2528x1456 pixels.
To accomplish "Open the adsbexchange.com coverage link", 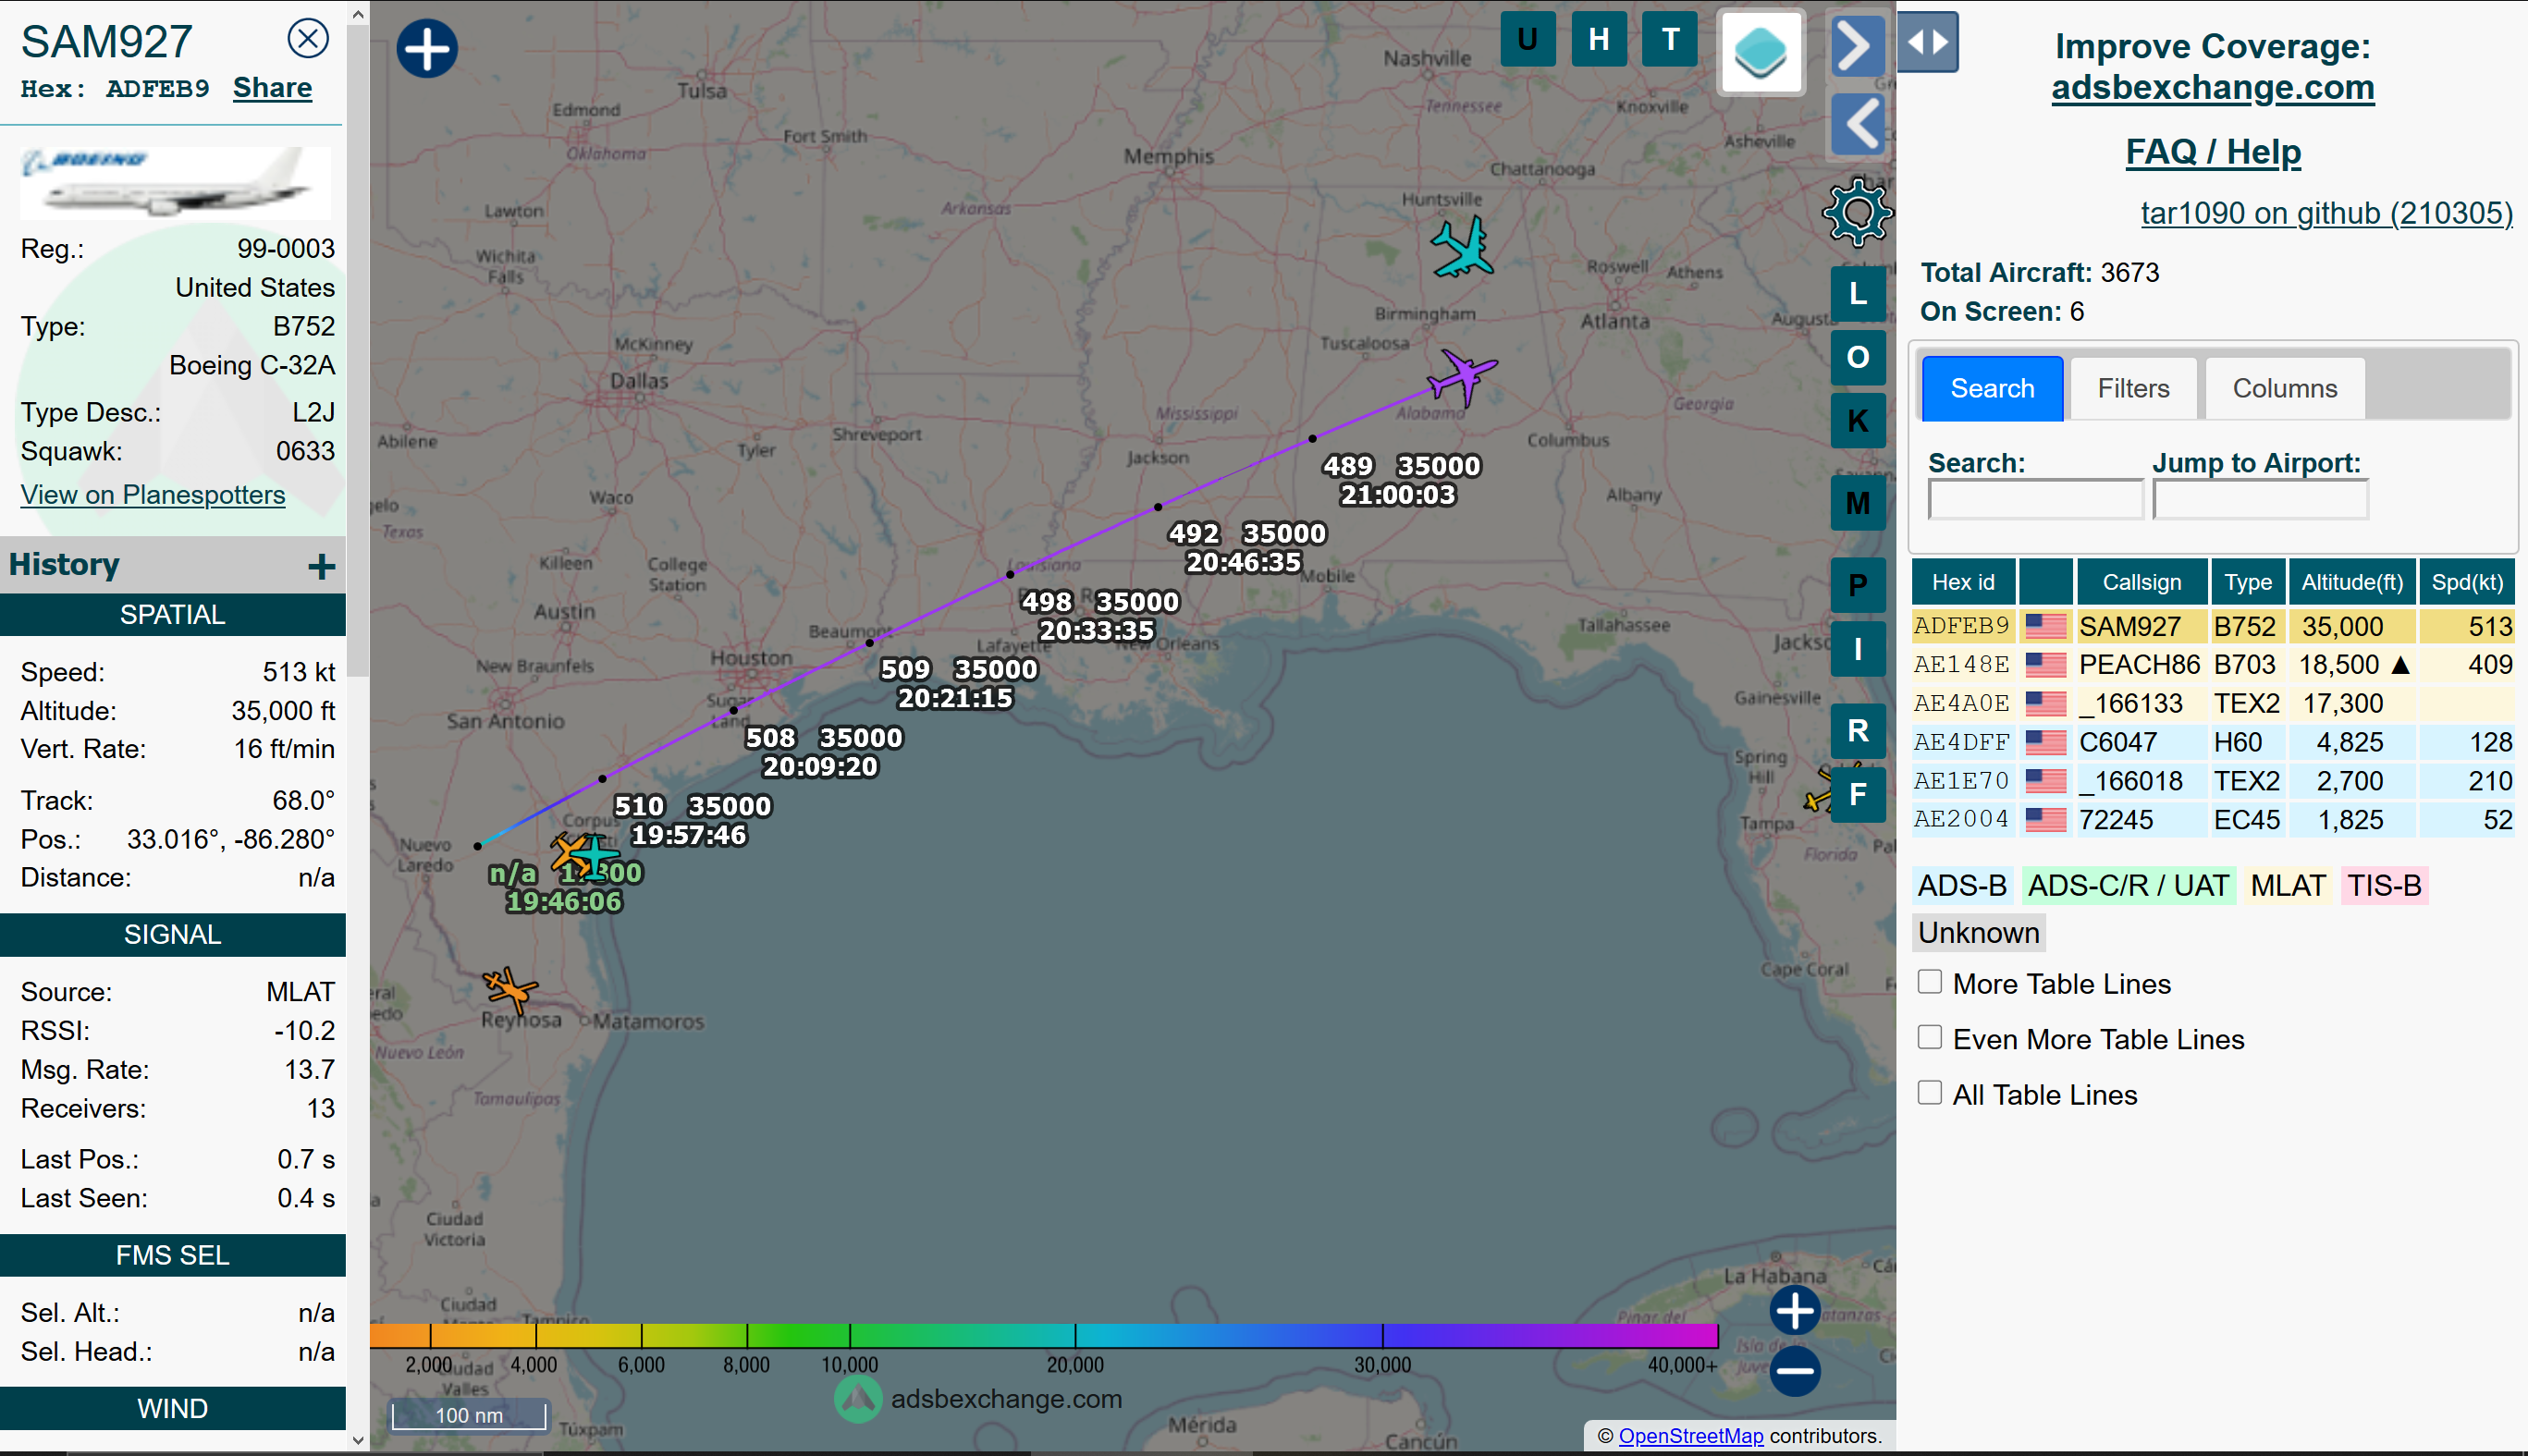I will [2212, 87].
